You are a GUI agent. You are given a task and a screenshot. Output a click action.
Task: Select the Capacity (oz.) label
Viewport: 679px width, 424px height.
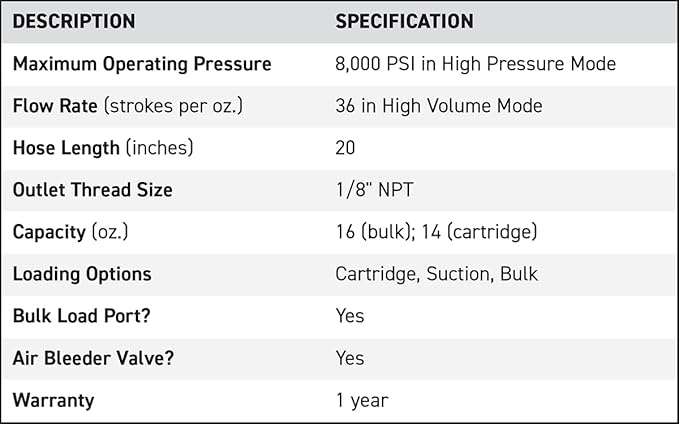click(x=71, y=232)
